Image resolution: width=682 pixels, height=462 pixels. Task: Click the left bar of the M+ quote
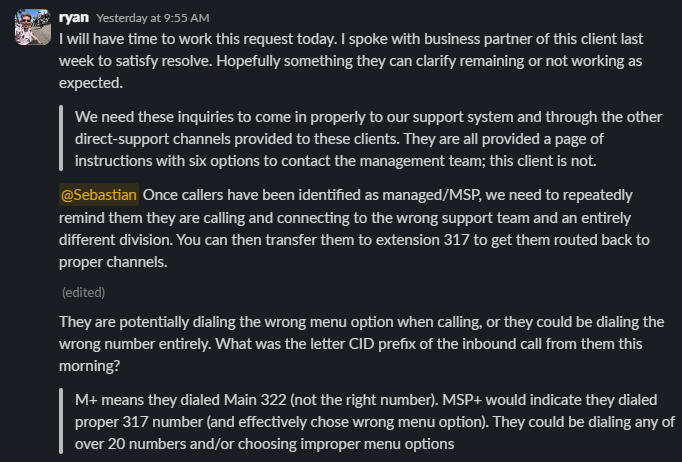coord(61,421)
